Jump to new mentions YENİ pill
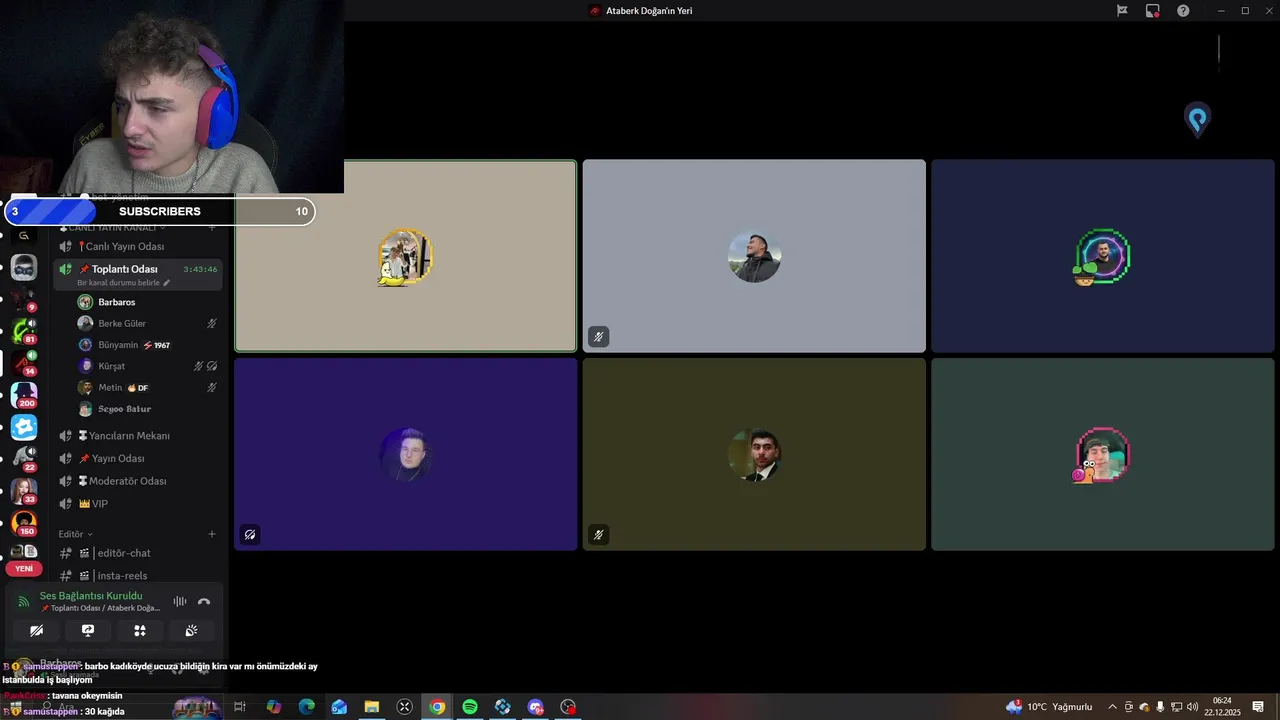This screenshot has width=1280, height=720. pyautogui.click(x=24, y=568)
